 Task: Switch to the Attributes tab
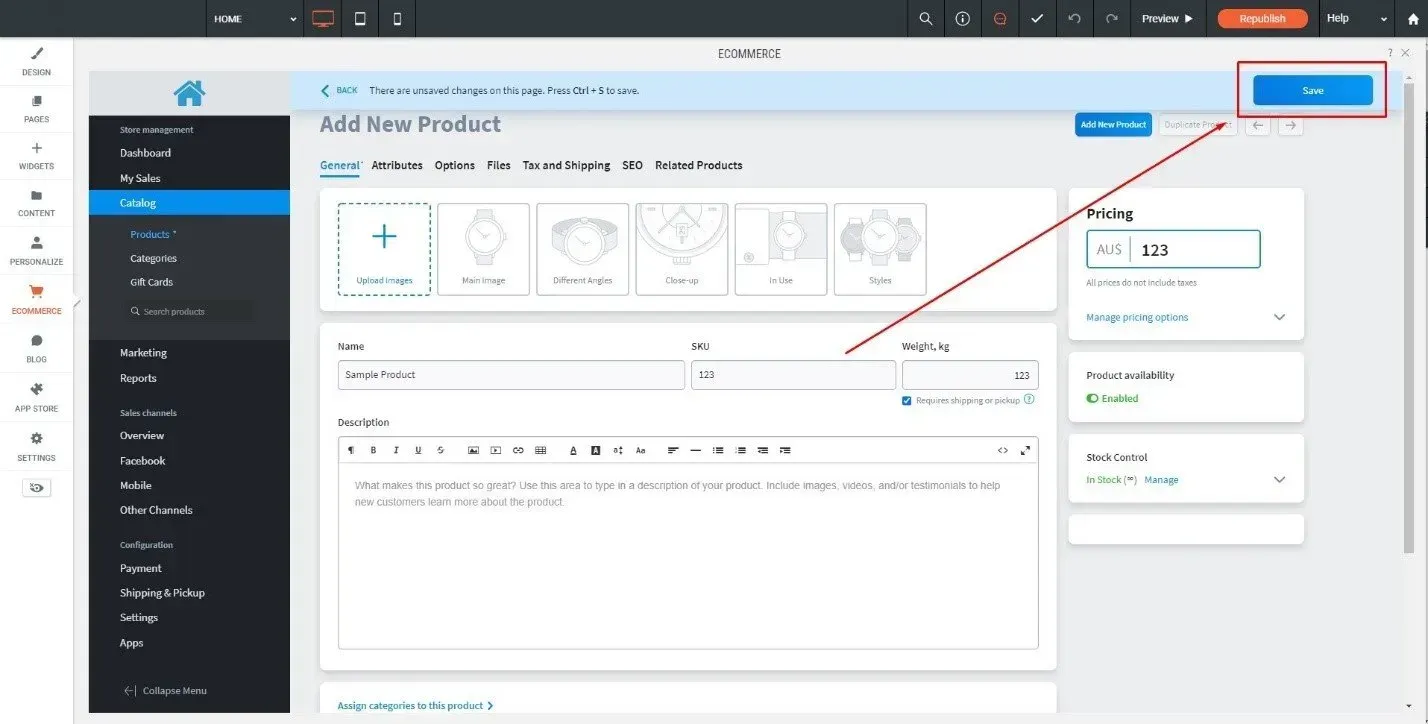point(397,165)
